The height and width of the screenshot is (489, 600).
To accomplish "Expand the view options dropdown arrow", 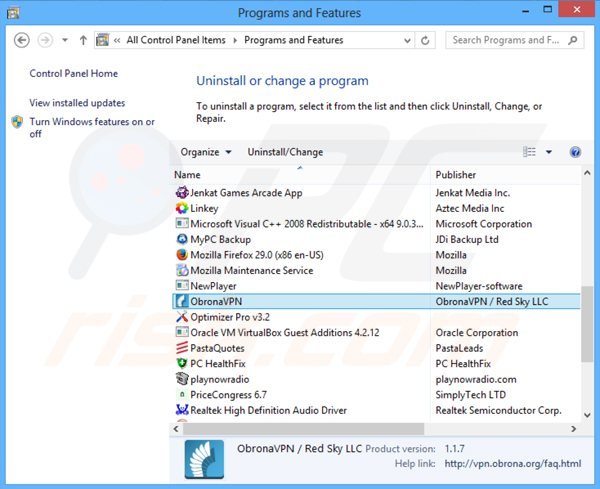I will point(549,152).
